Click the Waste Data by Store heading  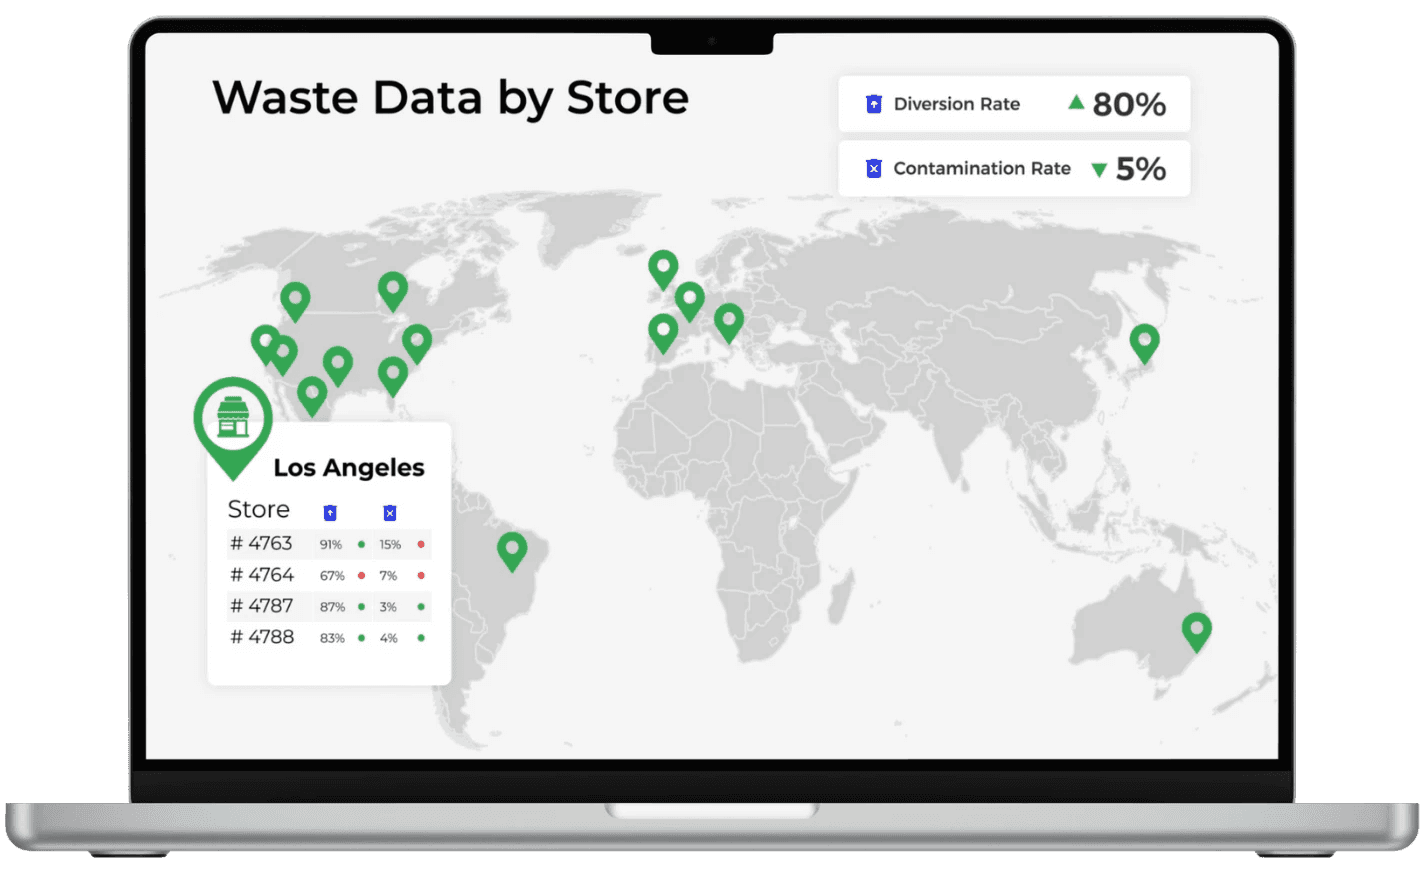[451, 99]
